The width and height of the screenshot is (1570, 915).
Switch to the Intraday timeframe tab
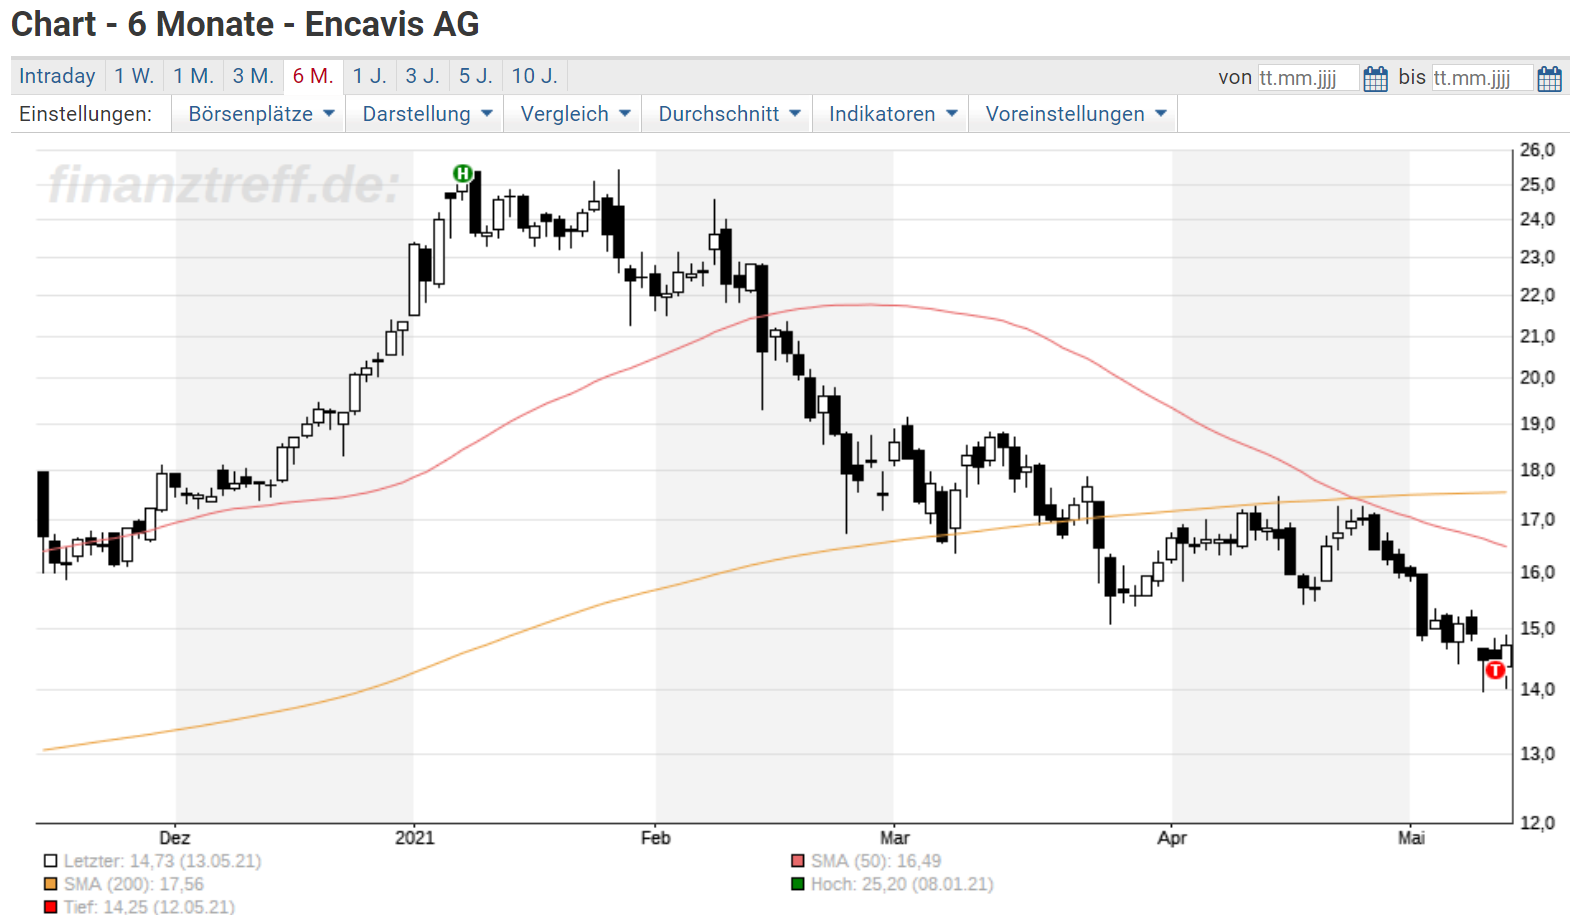57,76
